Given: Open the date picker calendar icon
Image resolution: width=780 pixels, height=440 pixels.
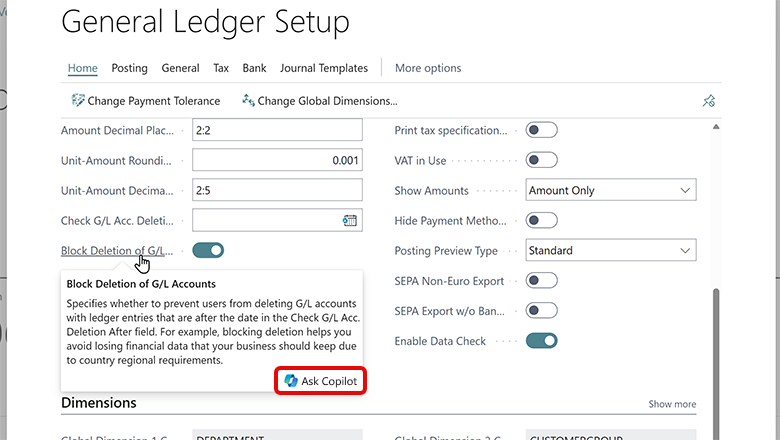Looking at the screenshot, I should (x=350, y=221).
